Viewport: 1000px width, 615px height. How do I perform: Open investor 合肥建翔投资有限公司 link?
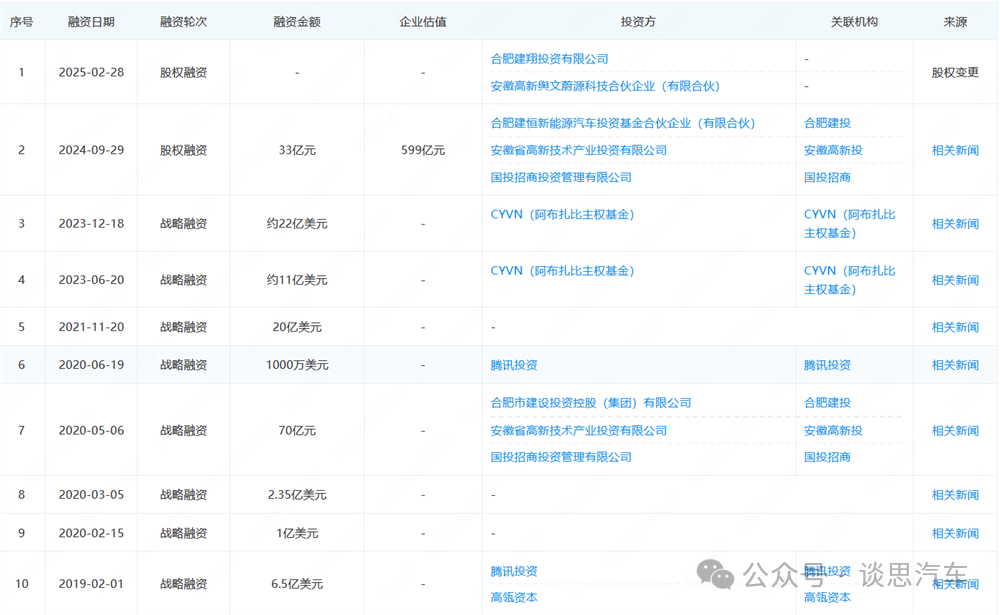549,59
